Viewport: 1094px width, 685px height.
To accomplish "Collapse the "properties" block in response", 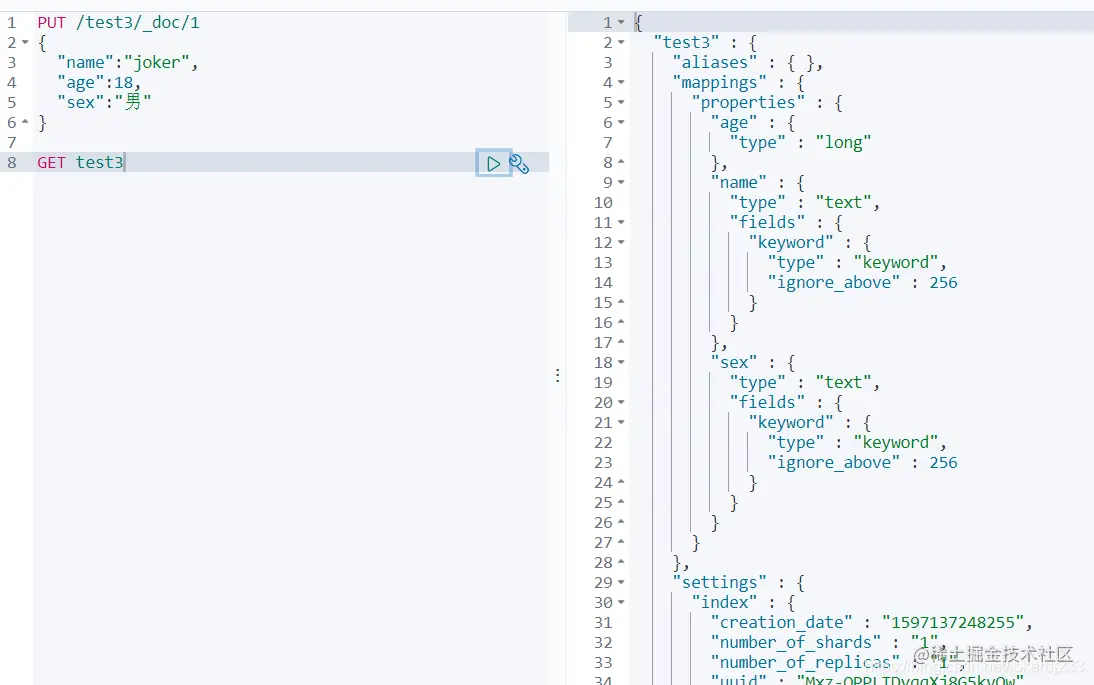I will coord(621,103).
